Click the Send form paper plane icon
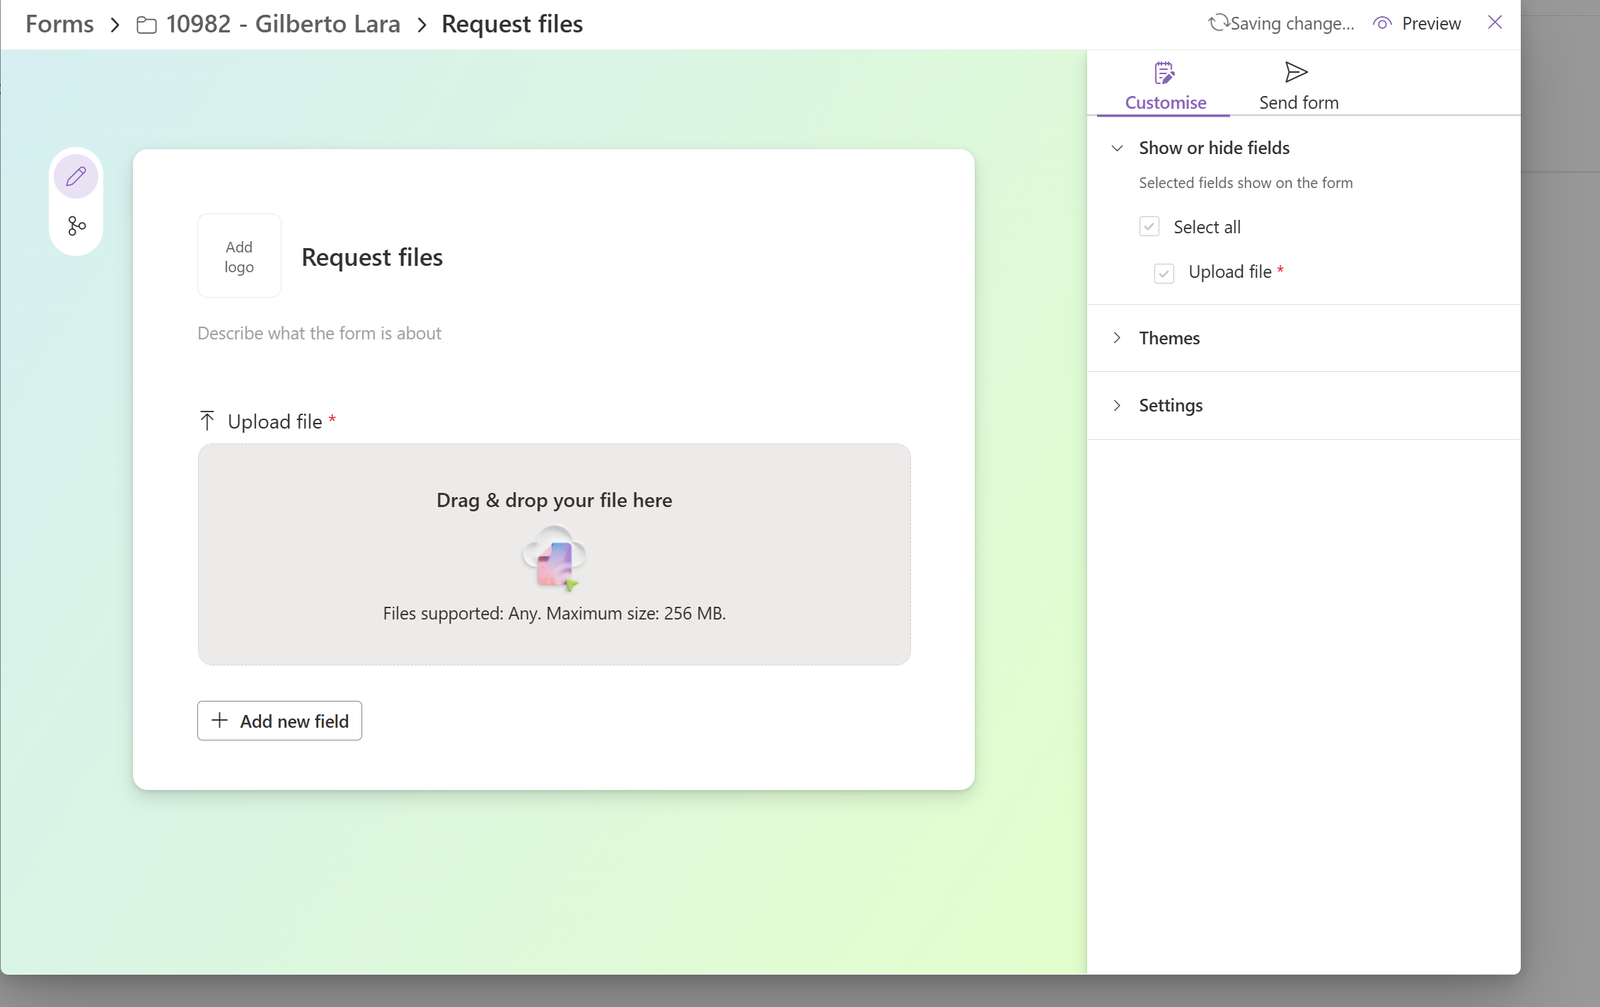This screenshot has height=1007, width=1600. [x=1296, y=72]
